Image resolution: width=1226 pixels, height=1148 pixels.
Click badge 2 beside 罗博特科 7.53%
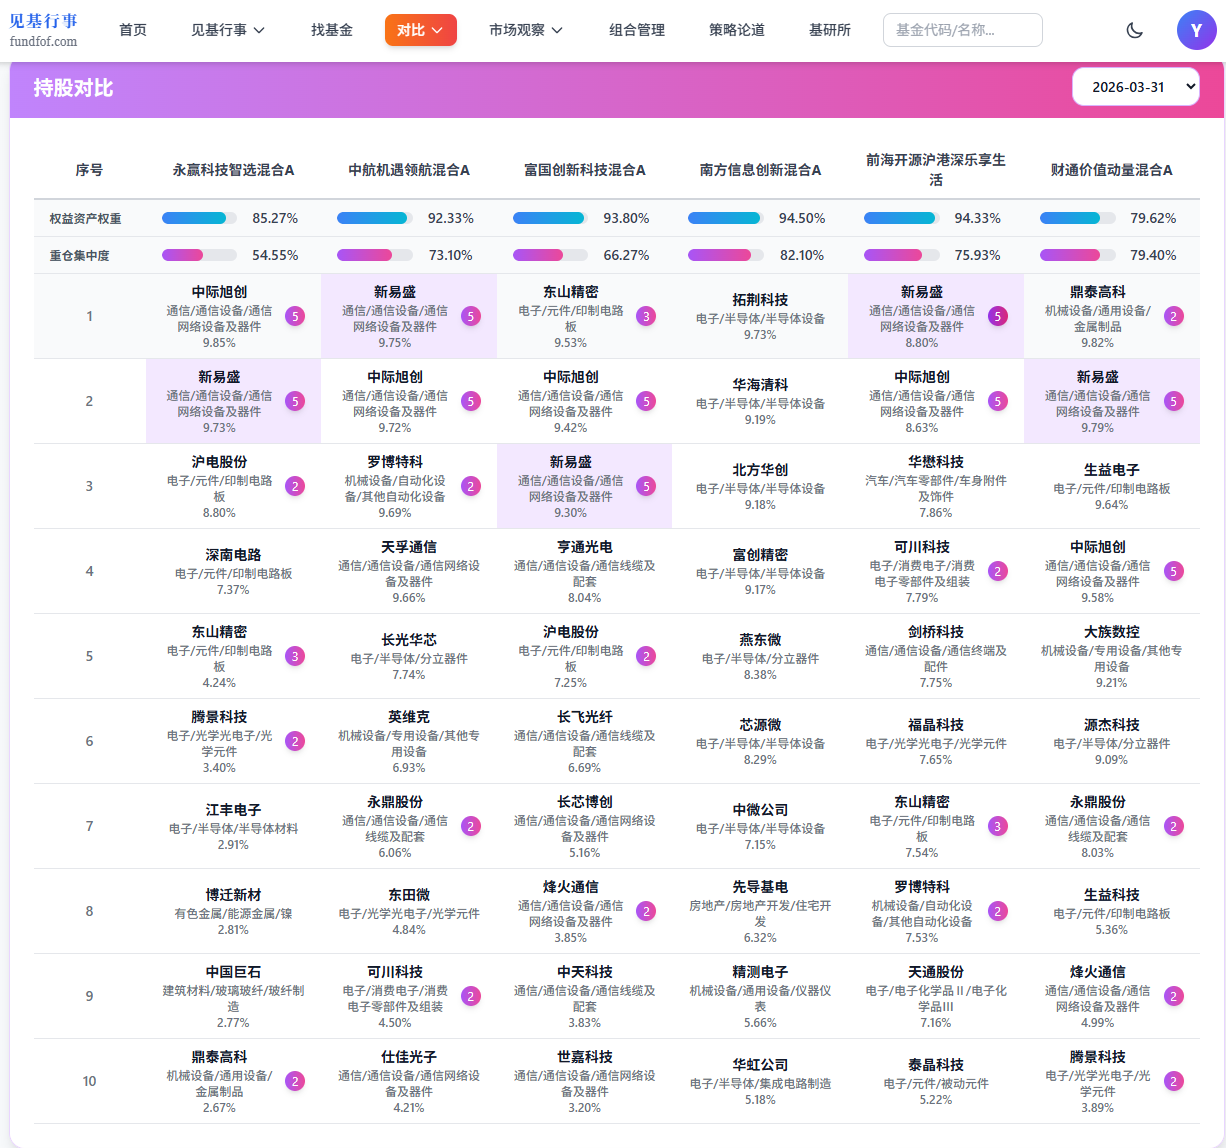(x=998, y=911)
